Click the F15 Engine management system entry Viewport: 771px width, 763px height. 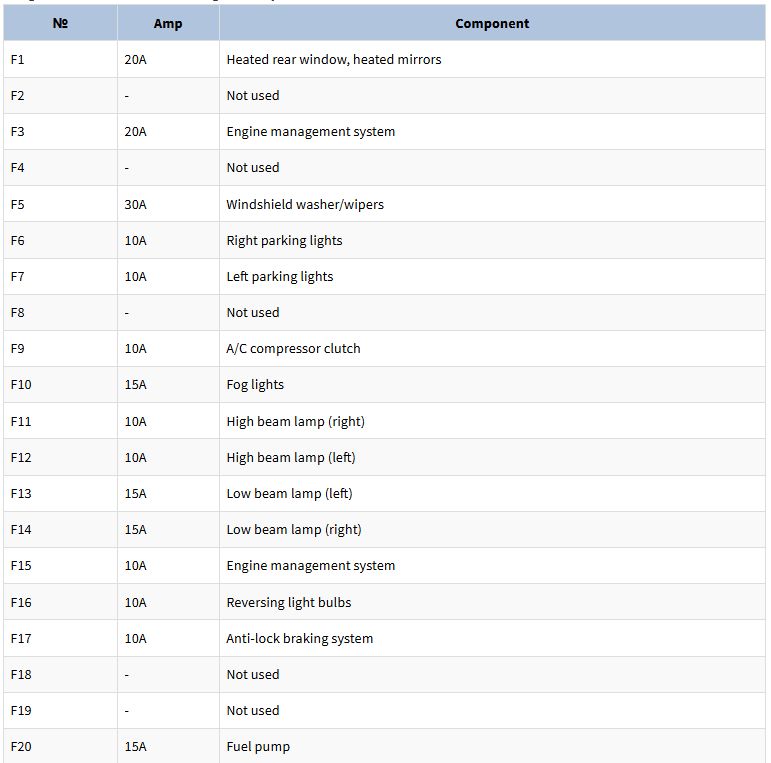310,565
